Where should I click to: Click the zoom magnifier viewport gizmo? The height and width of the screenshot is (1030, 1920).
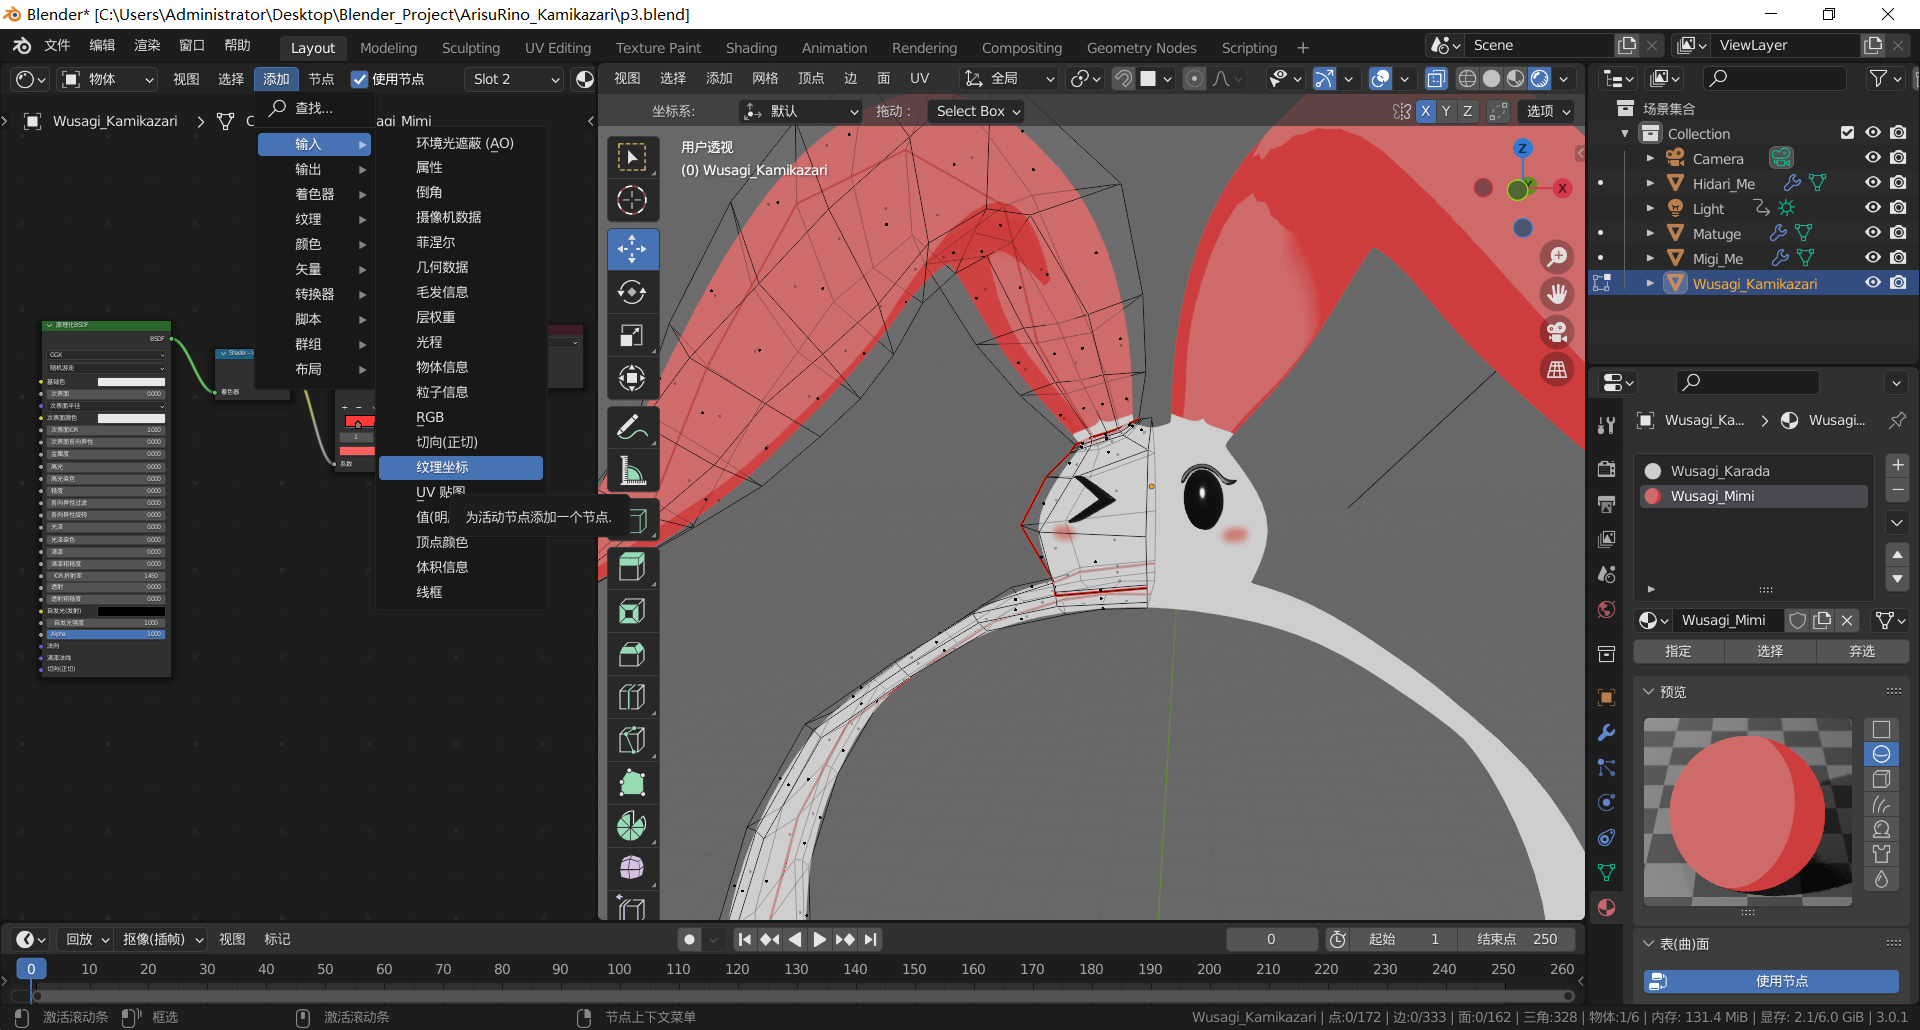pos(1557,257)
